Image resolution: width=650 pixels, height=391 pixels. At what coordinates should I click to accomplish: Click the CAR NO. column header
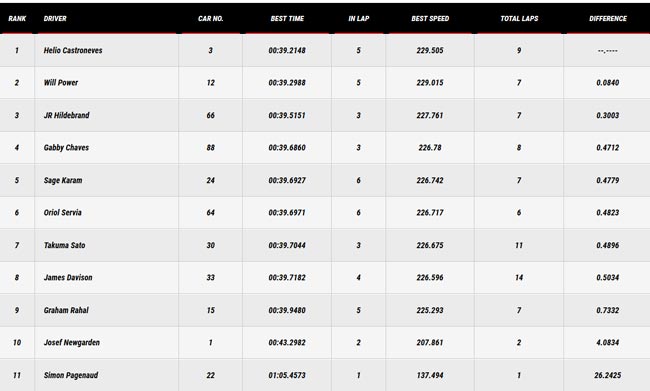coord(211,19)
